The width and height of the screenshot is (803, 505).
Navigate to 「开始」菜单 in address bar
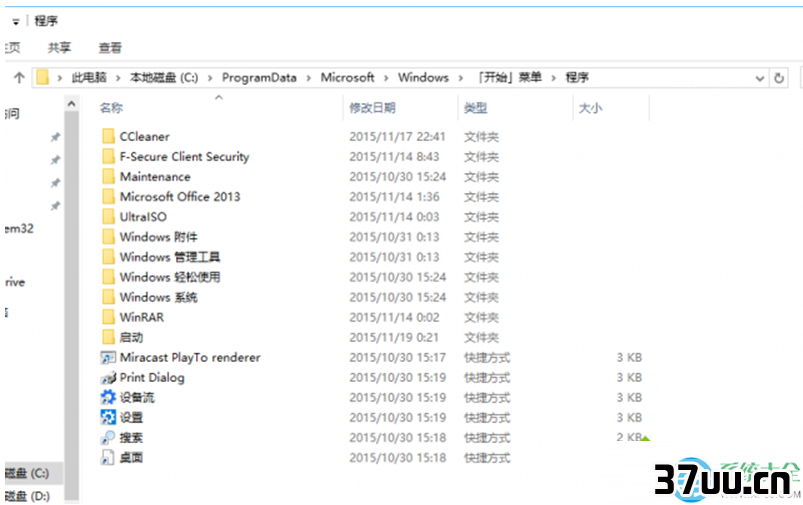(x=508, y=77)
